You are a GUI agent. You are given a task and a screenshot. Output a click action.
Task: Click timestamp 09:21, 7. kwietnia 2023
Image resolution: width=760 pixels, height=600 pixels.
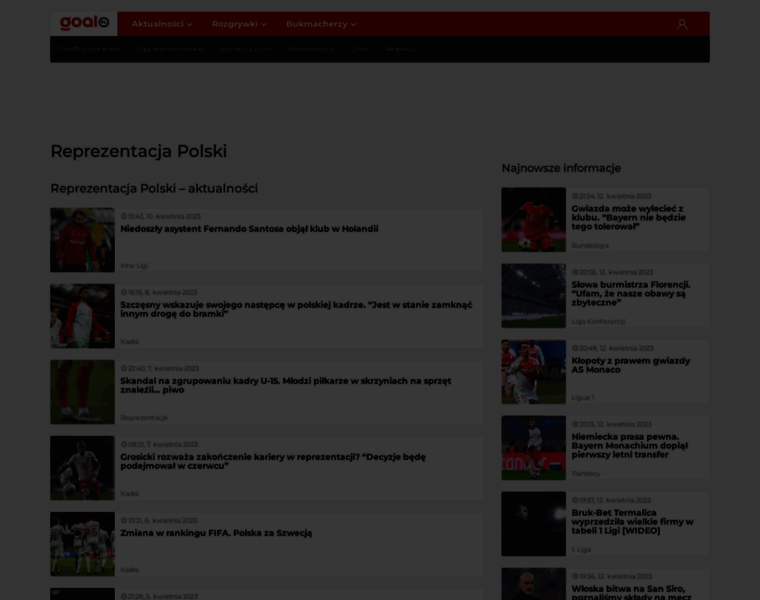coord(159,445)
